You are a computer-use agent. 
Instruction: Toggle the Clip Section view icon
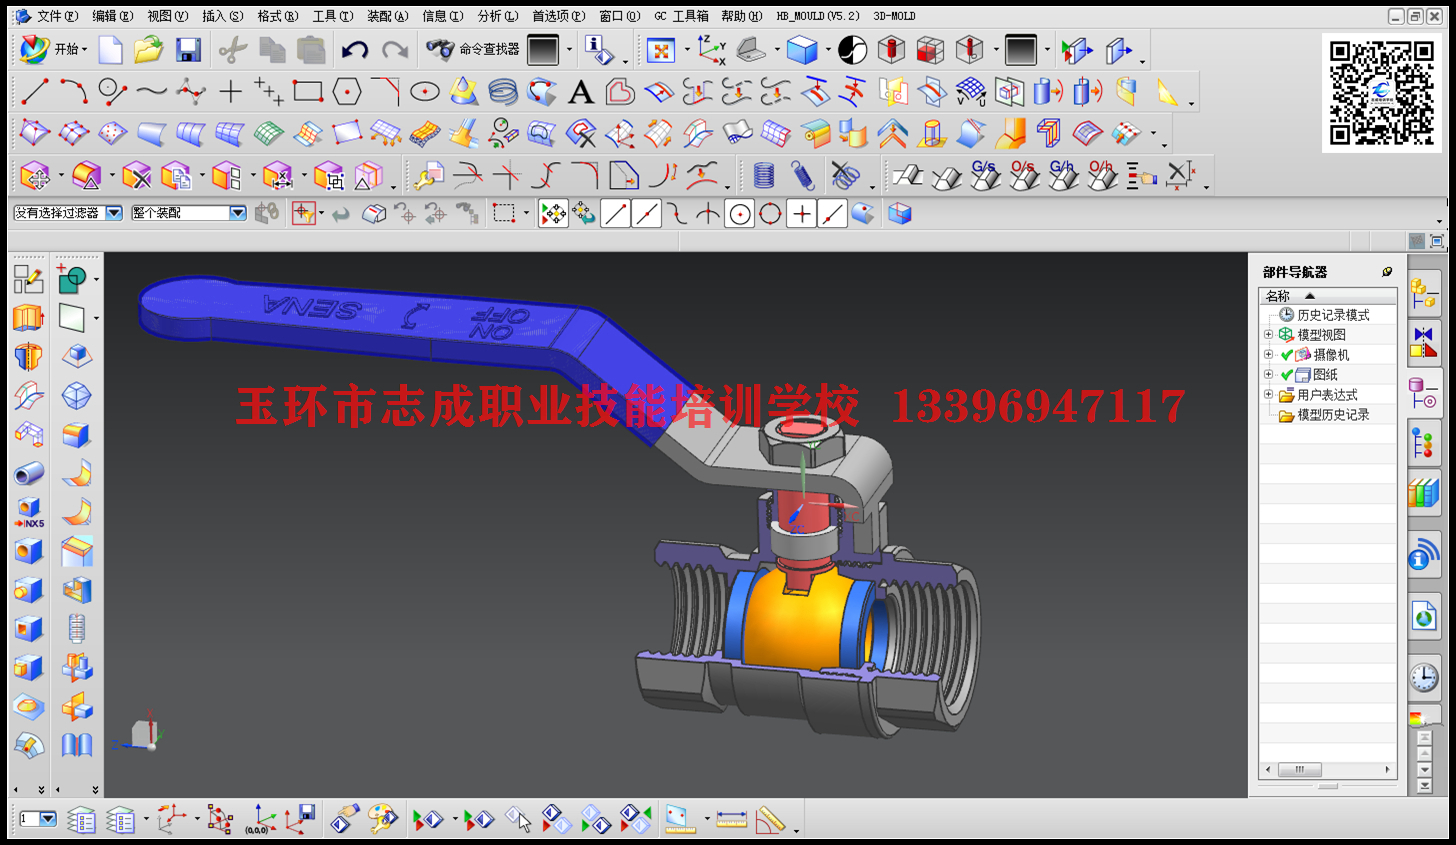tap(930, 50)
